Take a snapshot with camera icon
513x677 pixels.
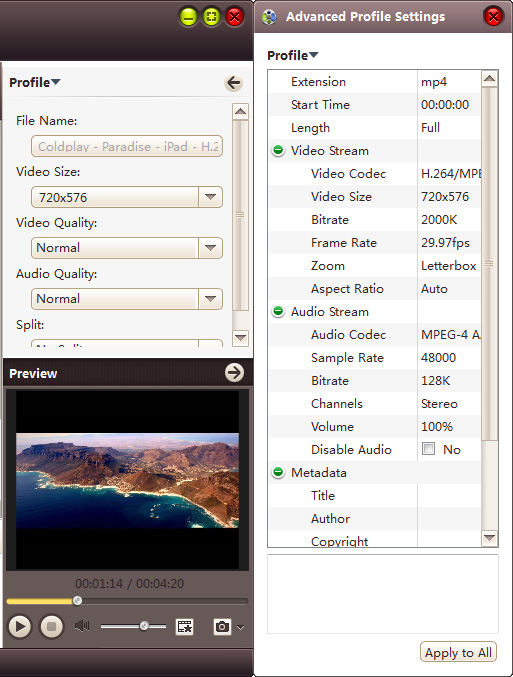(x=222, y=626)
